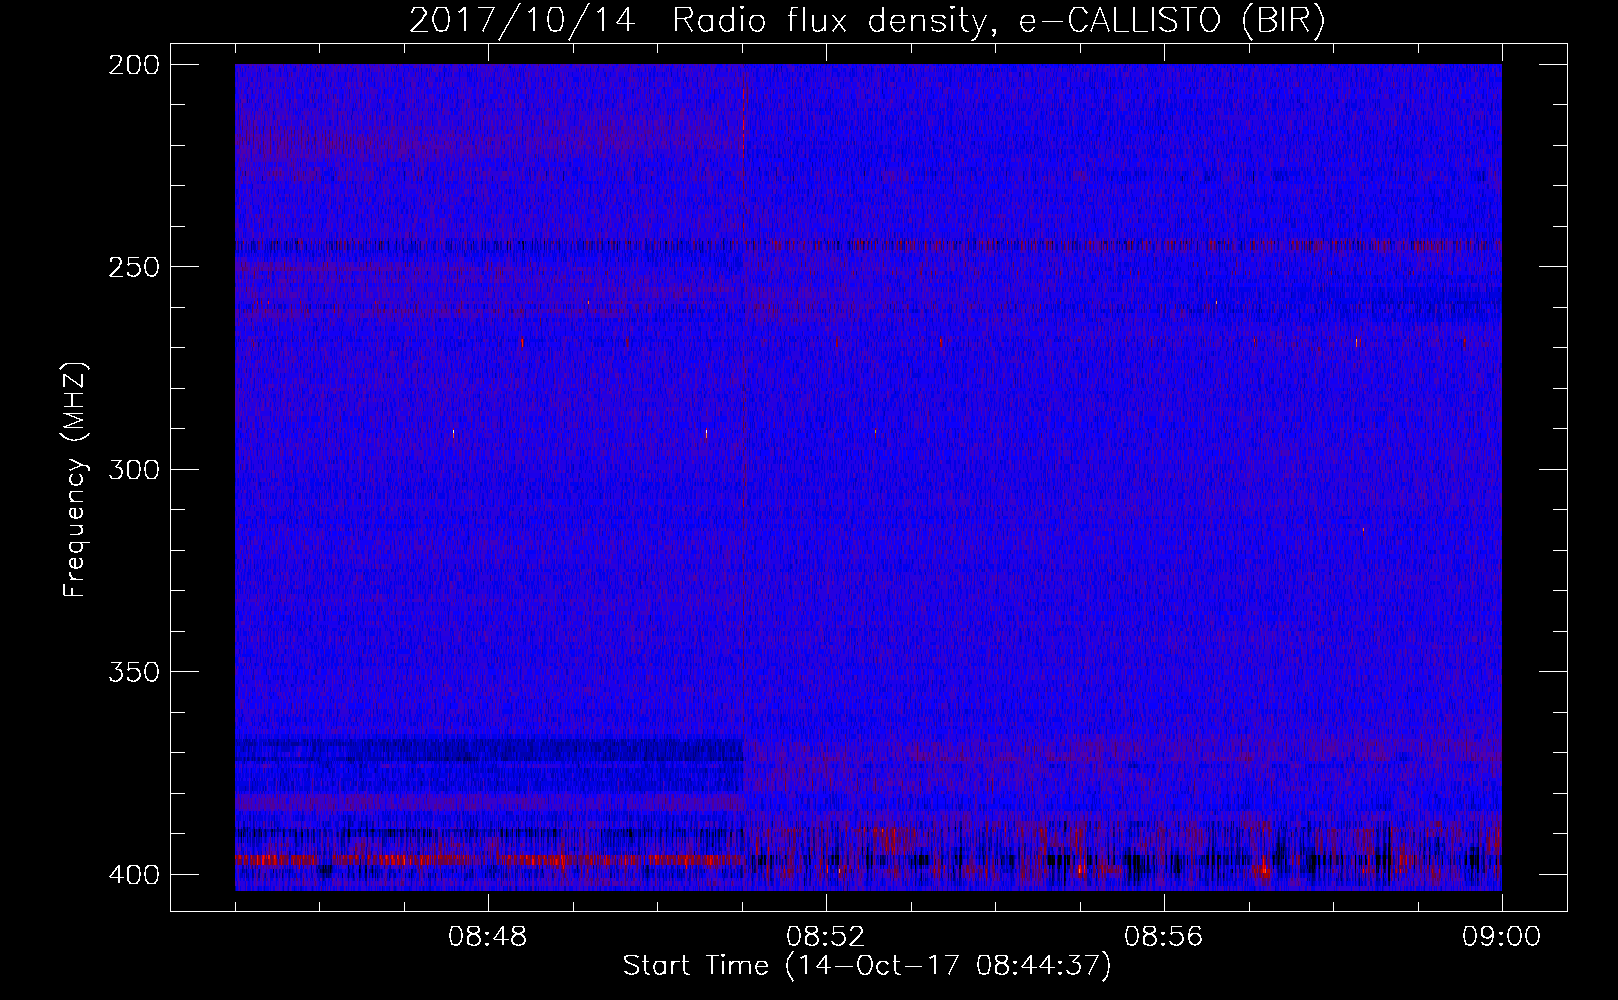Click the '08:48' time axis label

pyautogui.click(x=488, y=937)
